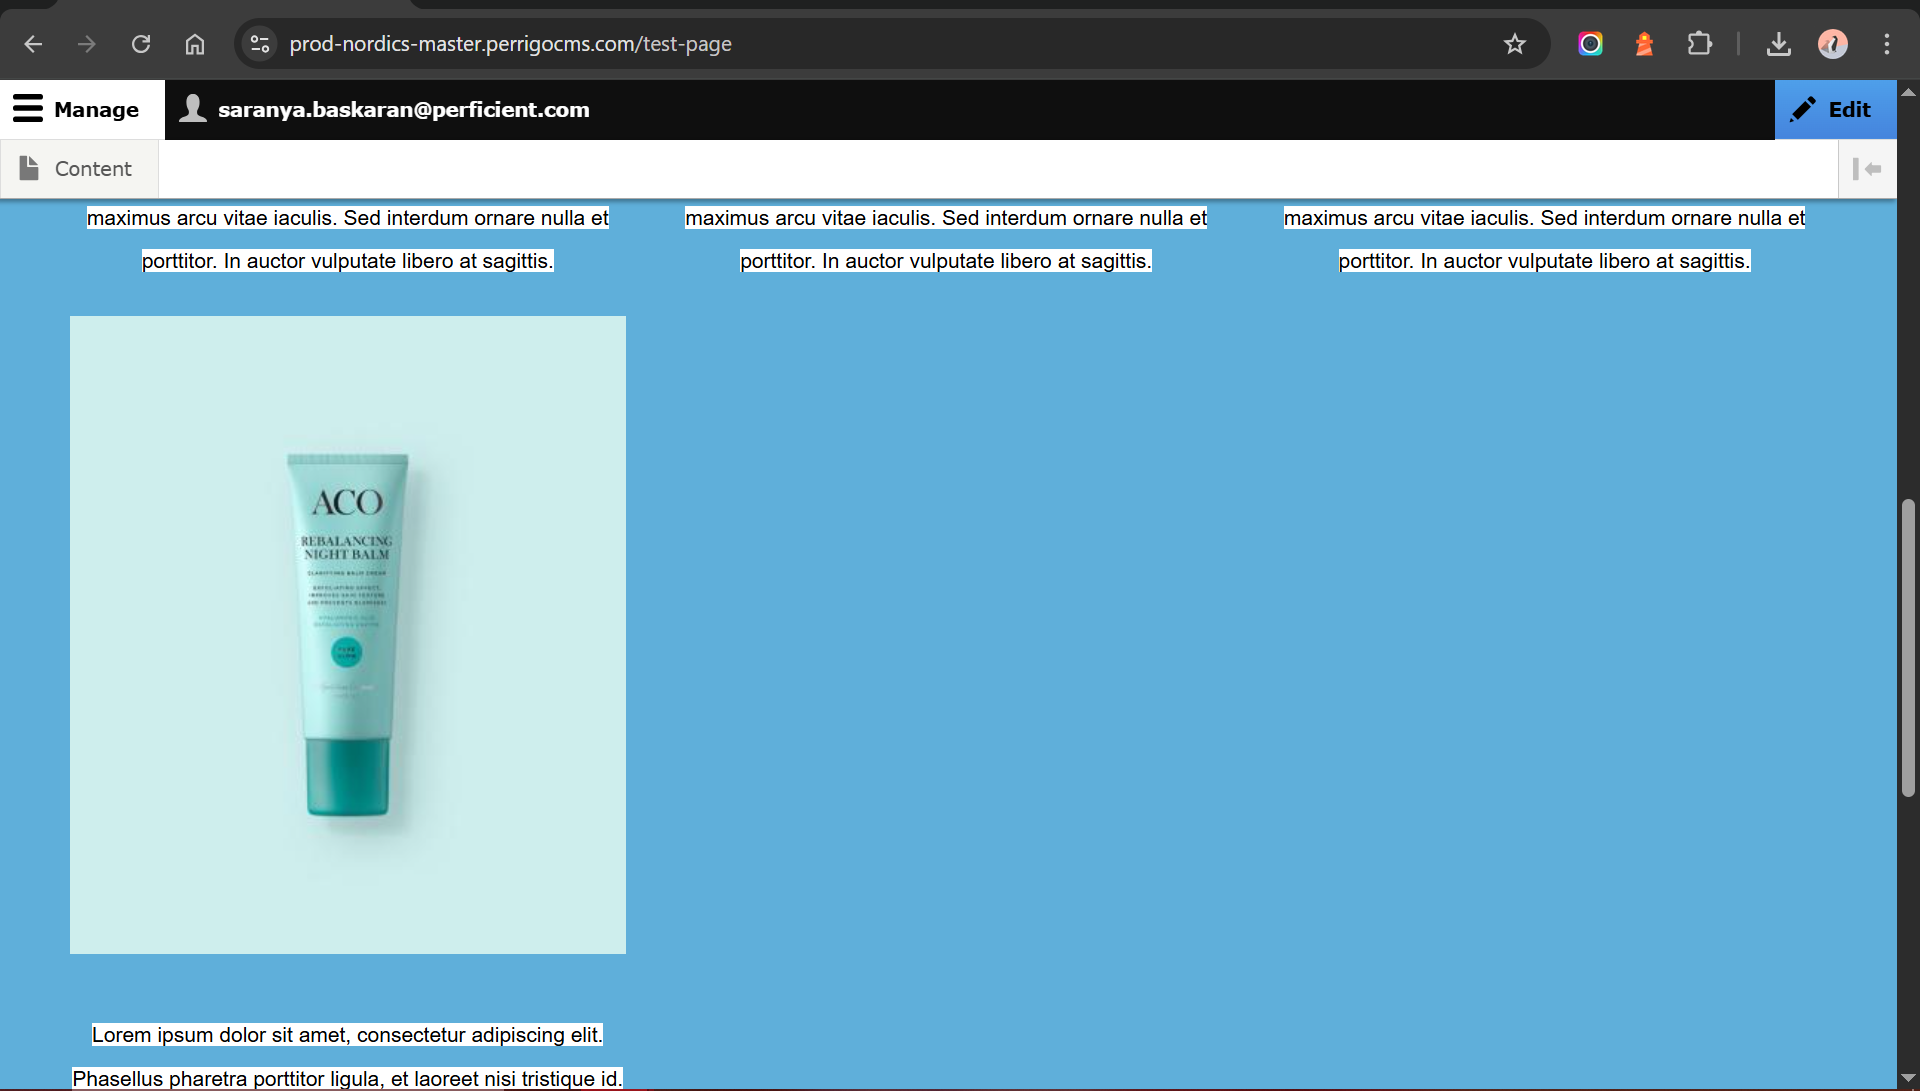Image resolution: width=1920 pixels, height=1091 pixels.
Task: Open the Chrome profile avatar
Action: 1833,44
